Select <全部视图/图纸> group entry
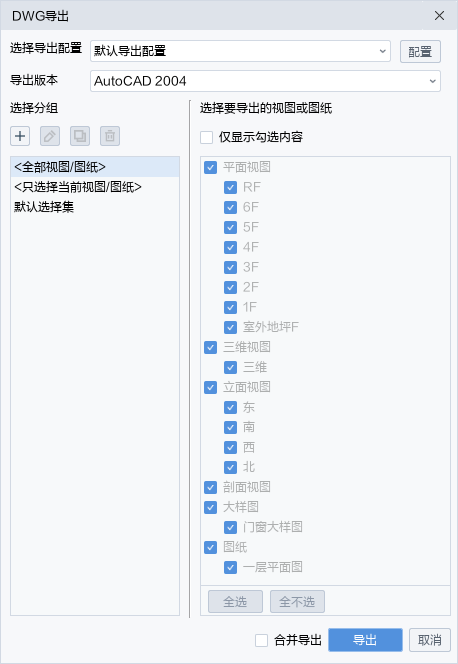This screenshot has width=458, height=664. coord(95,167)
